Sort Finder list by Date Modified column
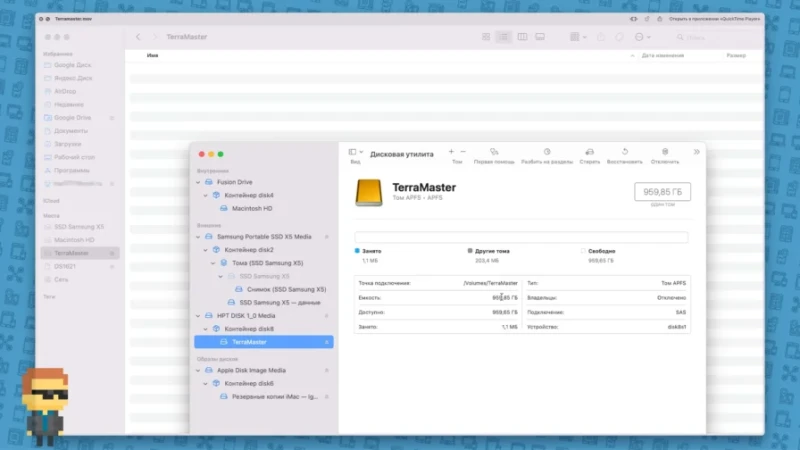Viewport: 800px width, 450px height. point(662,55)
